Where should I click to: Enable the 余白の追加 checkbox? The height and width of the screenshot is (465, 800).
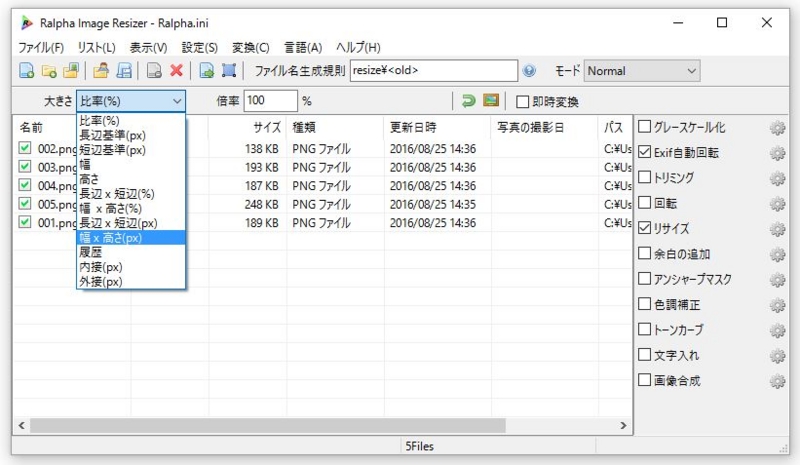(644, 253)
